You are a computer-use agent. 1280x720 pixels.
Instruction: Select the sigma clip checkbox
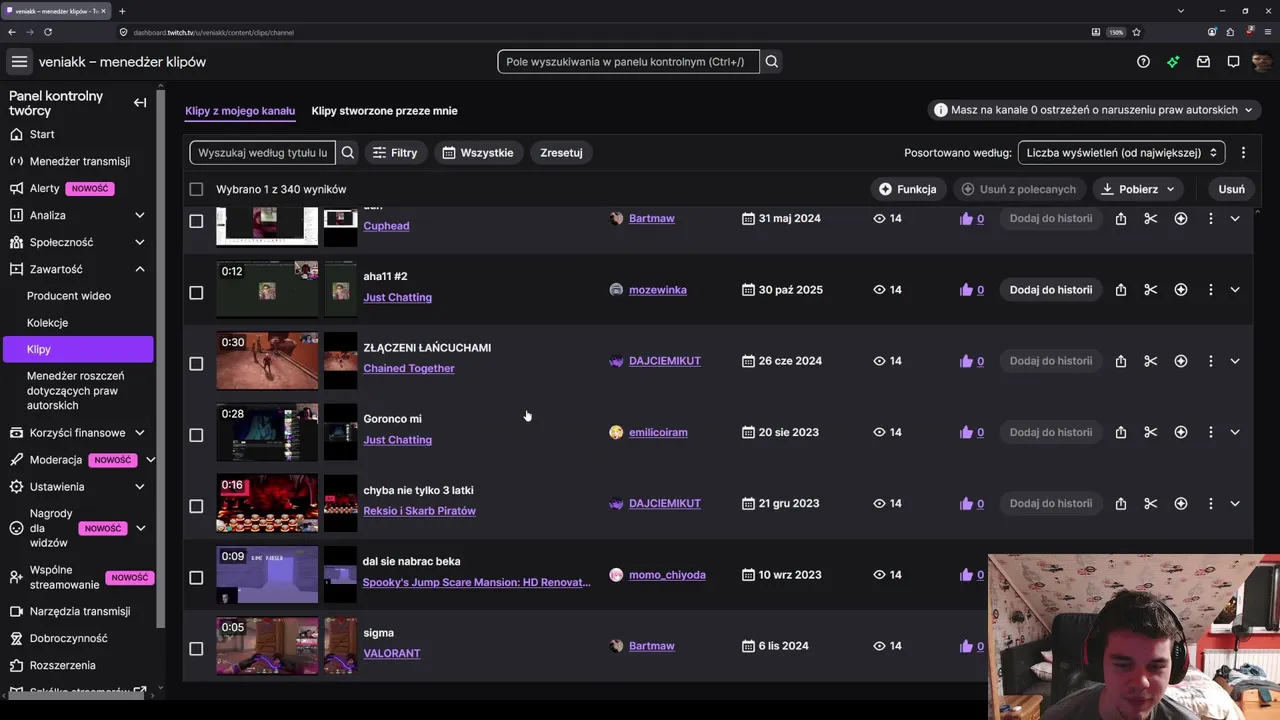click(x=196, y=648)
